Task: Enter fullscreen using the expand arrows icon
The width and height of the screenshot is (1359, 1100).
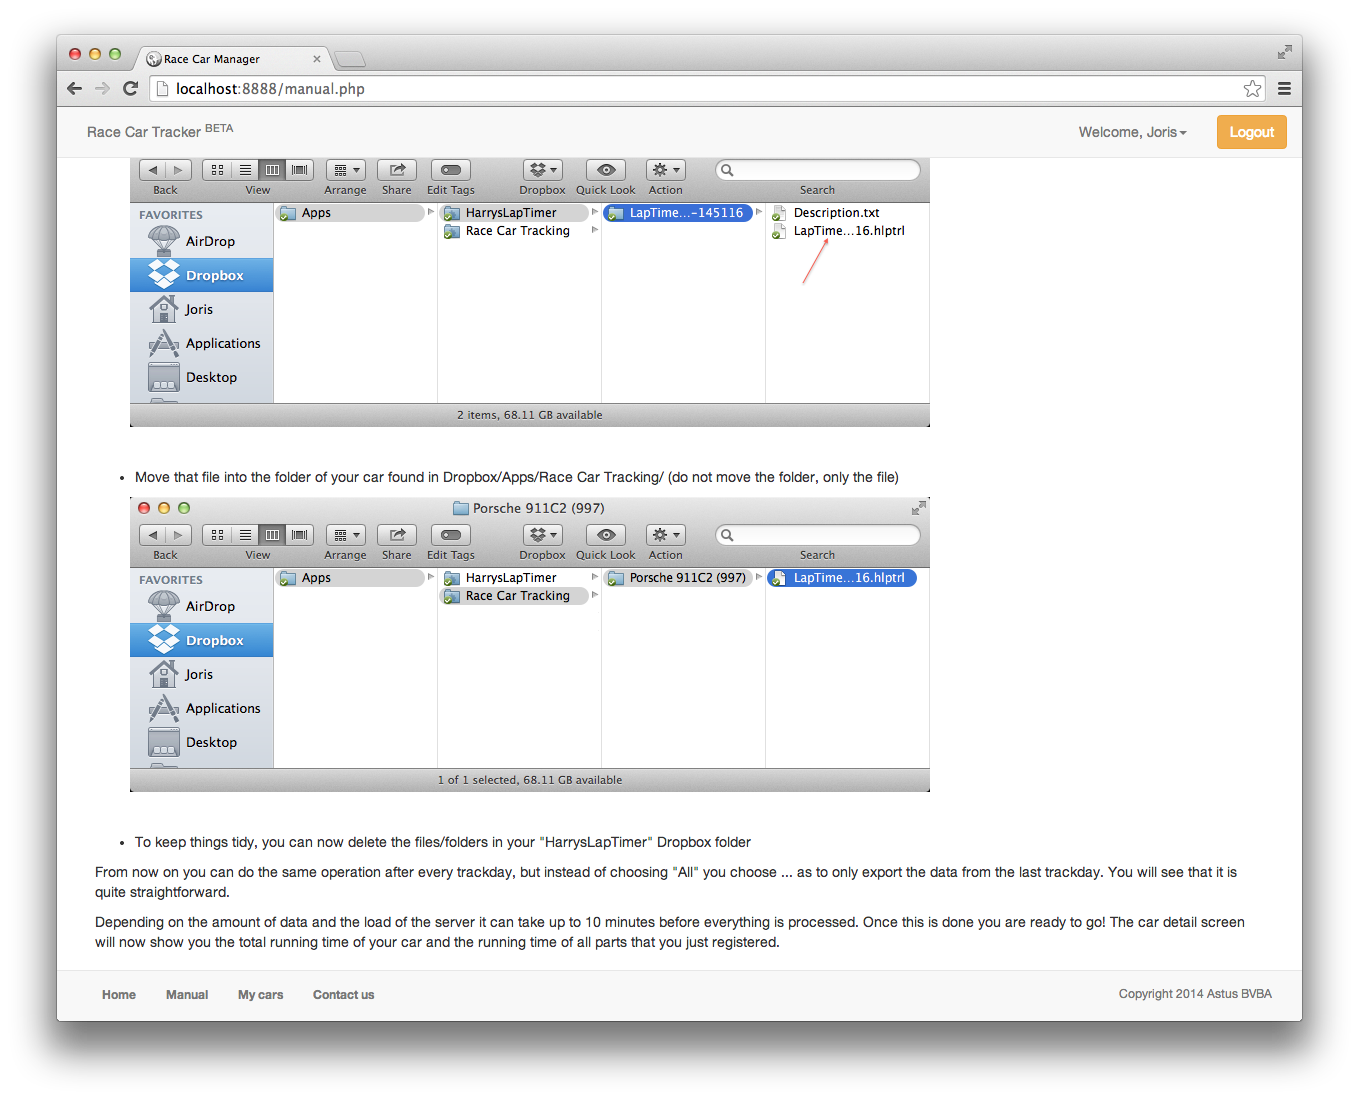Action: point(1284,52)
